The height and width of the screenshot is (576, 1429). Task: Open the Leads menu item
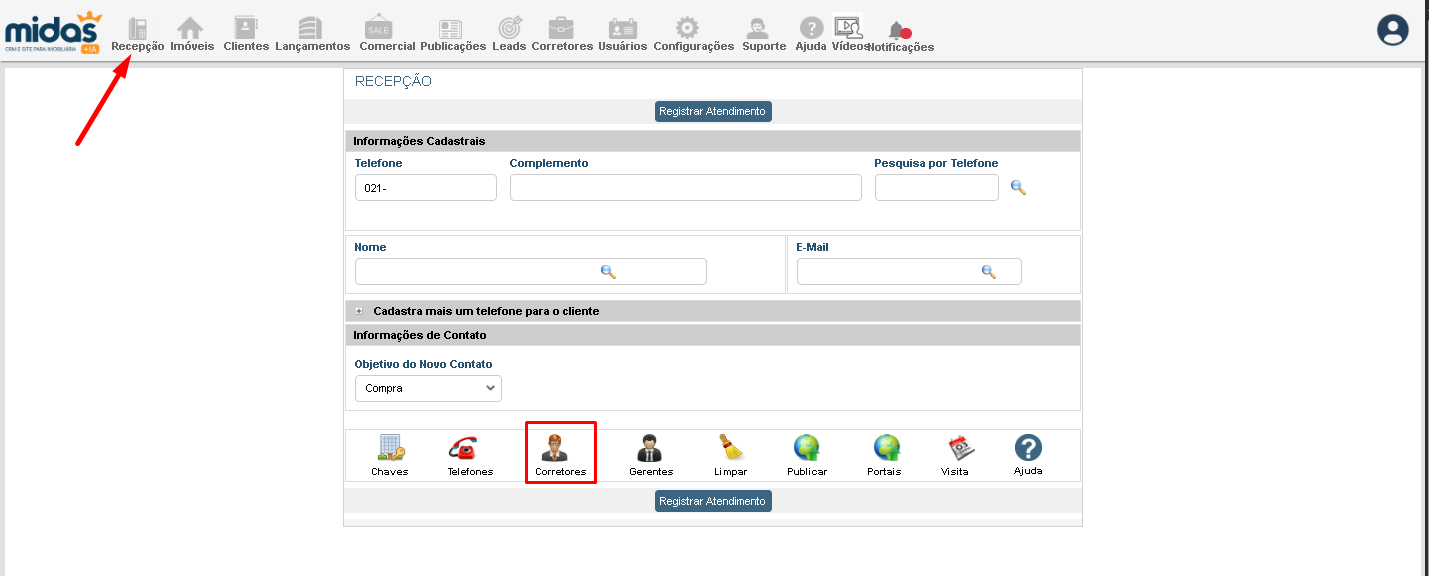click(x=509, y=33)
